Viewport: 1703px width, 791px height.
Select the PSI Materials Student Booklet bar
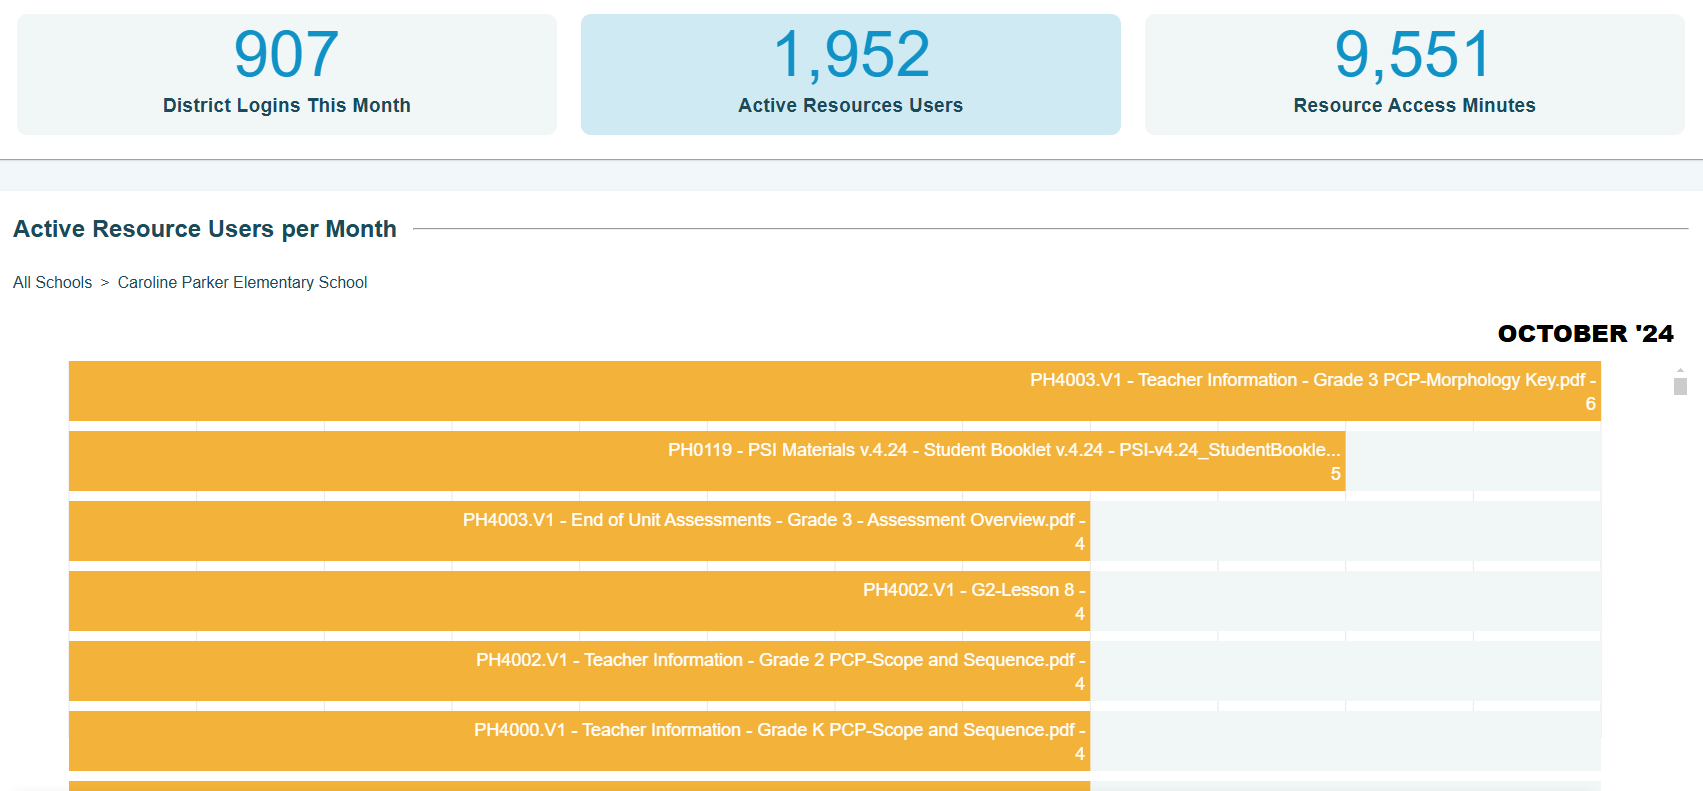tap(707, 461)
